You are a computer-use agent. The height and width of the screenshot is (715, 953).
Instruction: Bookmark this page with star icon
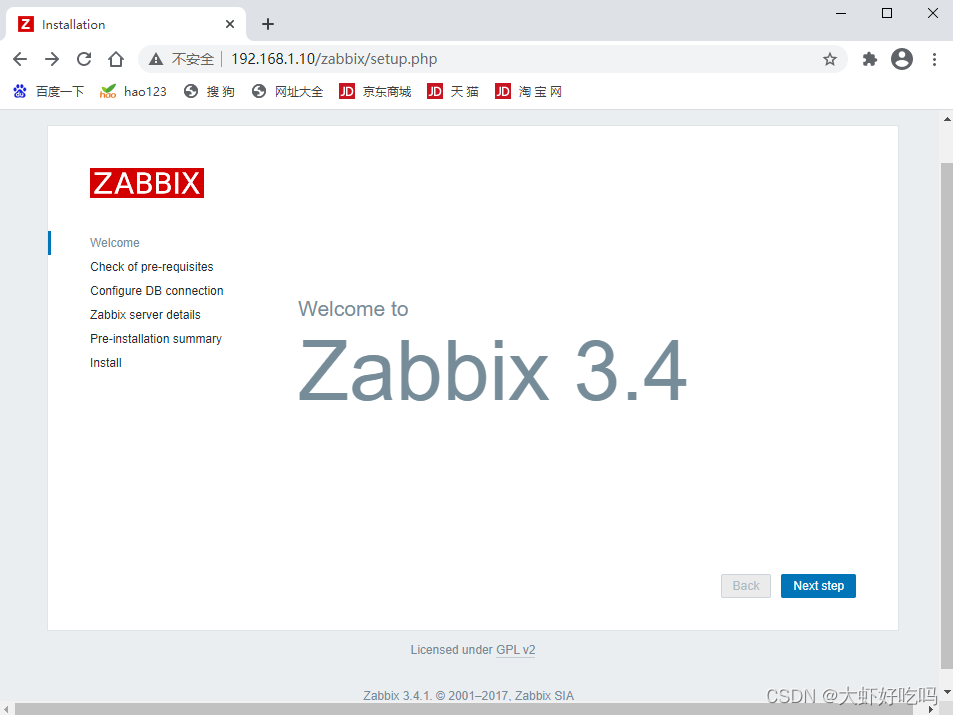(830, 59)
